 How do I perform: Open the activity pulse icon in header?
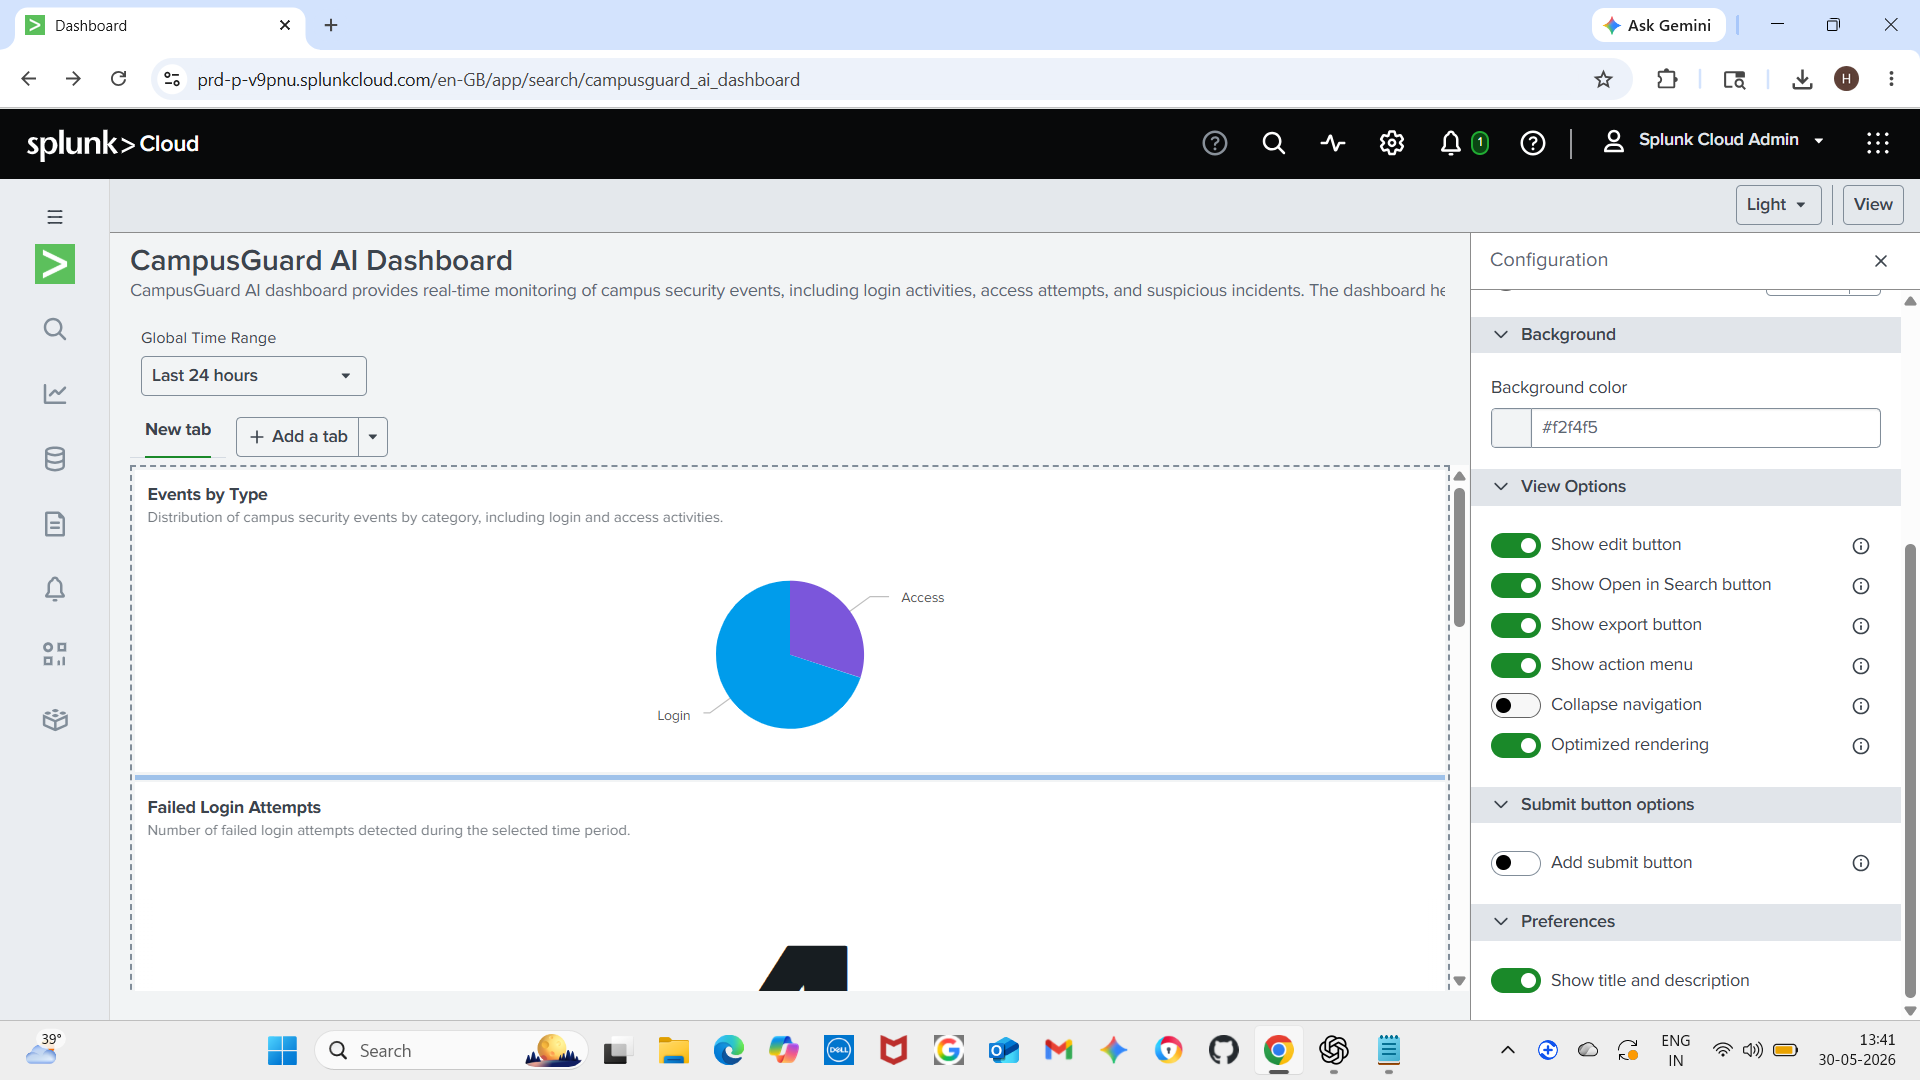(x=1332, y=143)
